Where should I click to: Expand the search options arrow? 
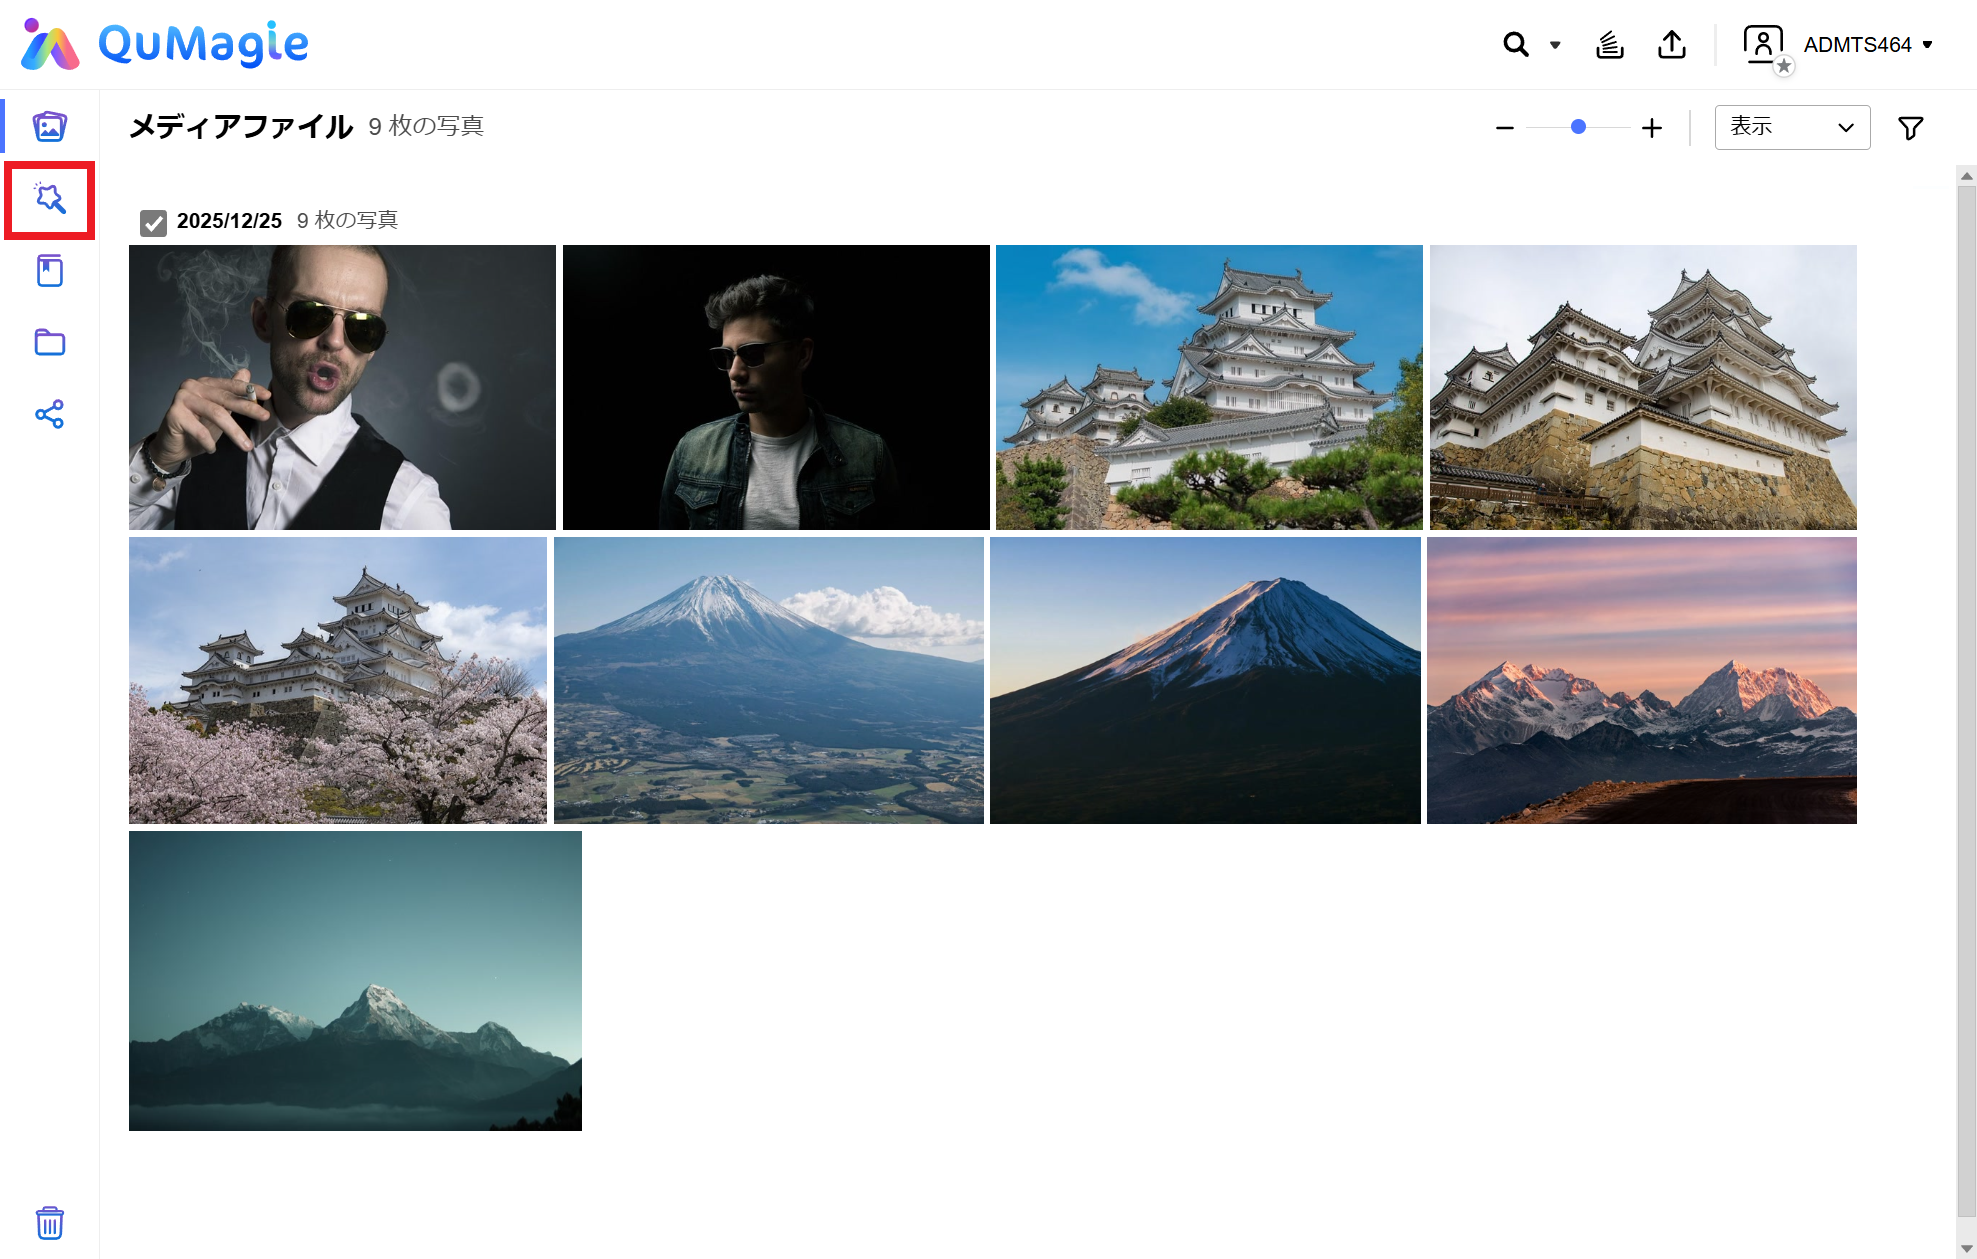point(1555,45)
